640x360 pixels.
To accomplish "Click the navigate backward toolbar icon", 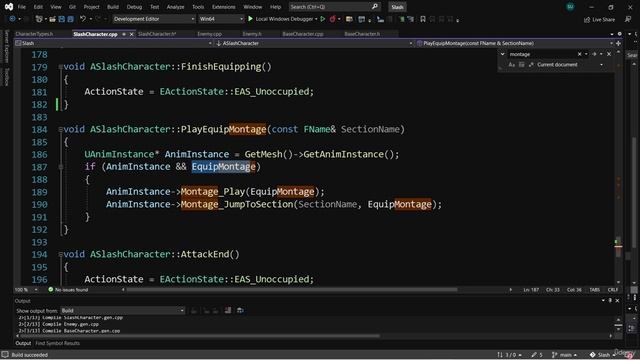I will (12, 19).
